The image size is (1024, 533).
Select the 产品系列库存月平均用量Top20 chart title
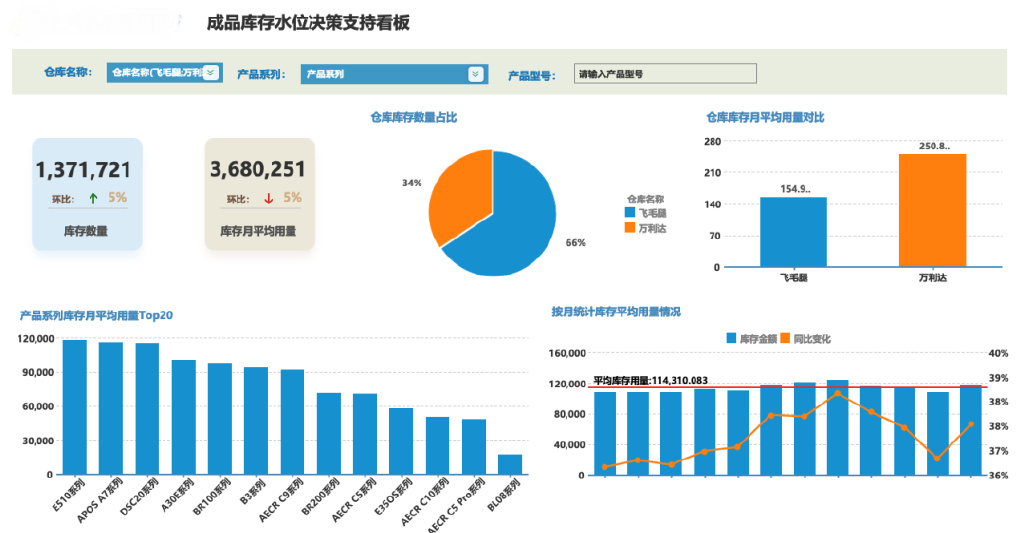[x=96, y=315]
